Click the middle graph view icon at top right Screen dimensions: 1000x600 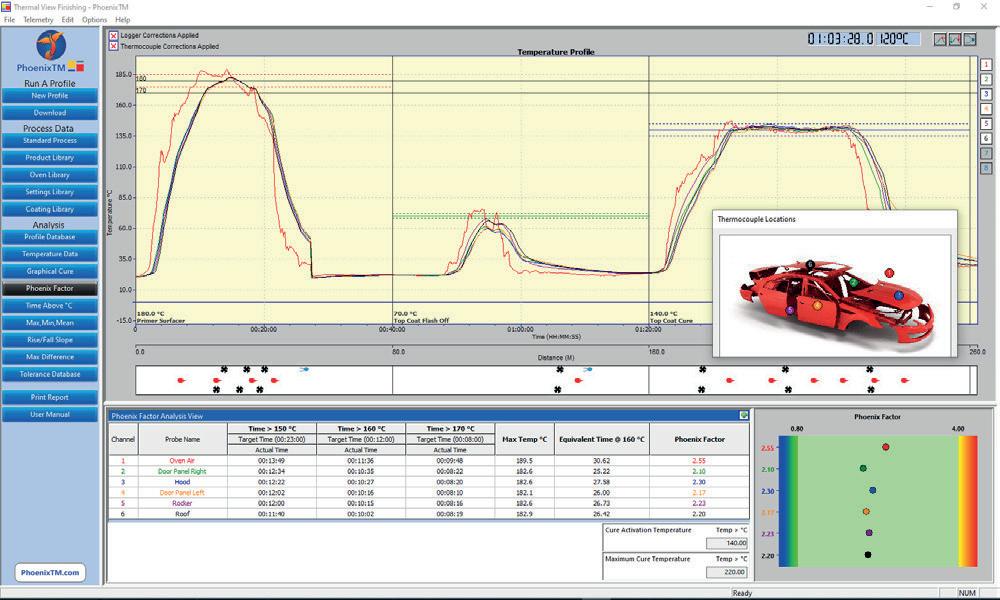955,39
